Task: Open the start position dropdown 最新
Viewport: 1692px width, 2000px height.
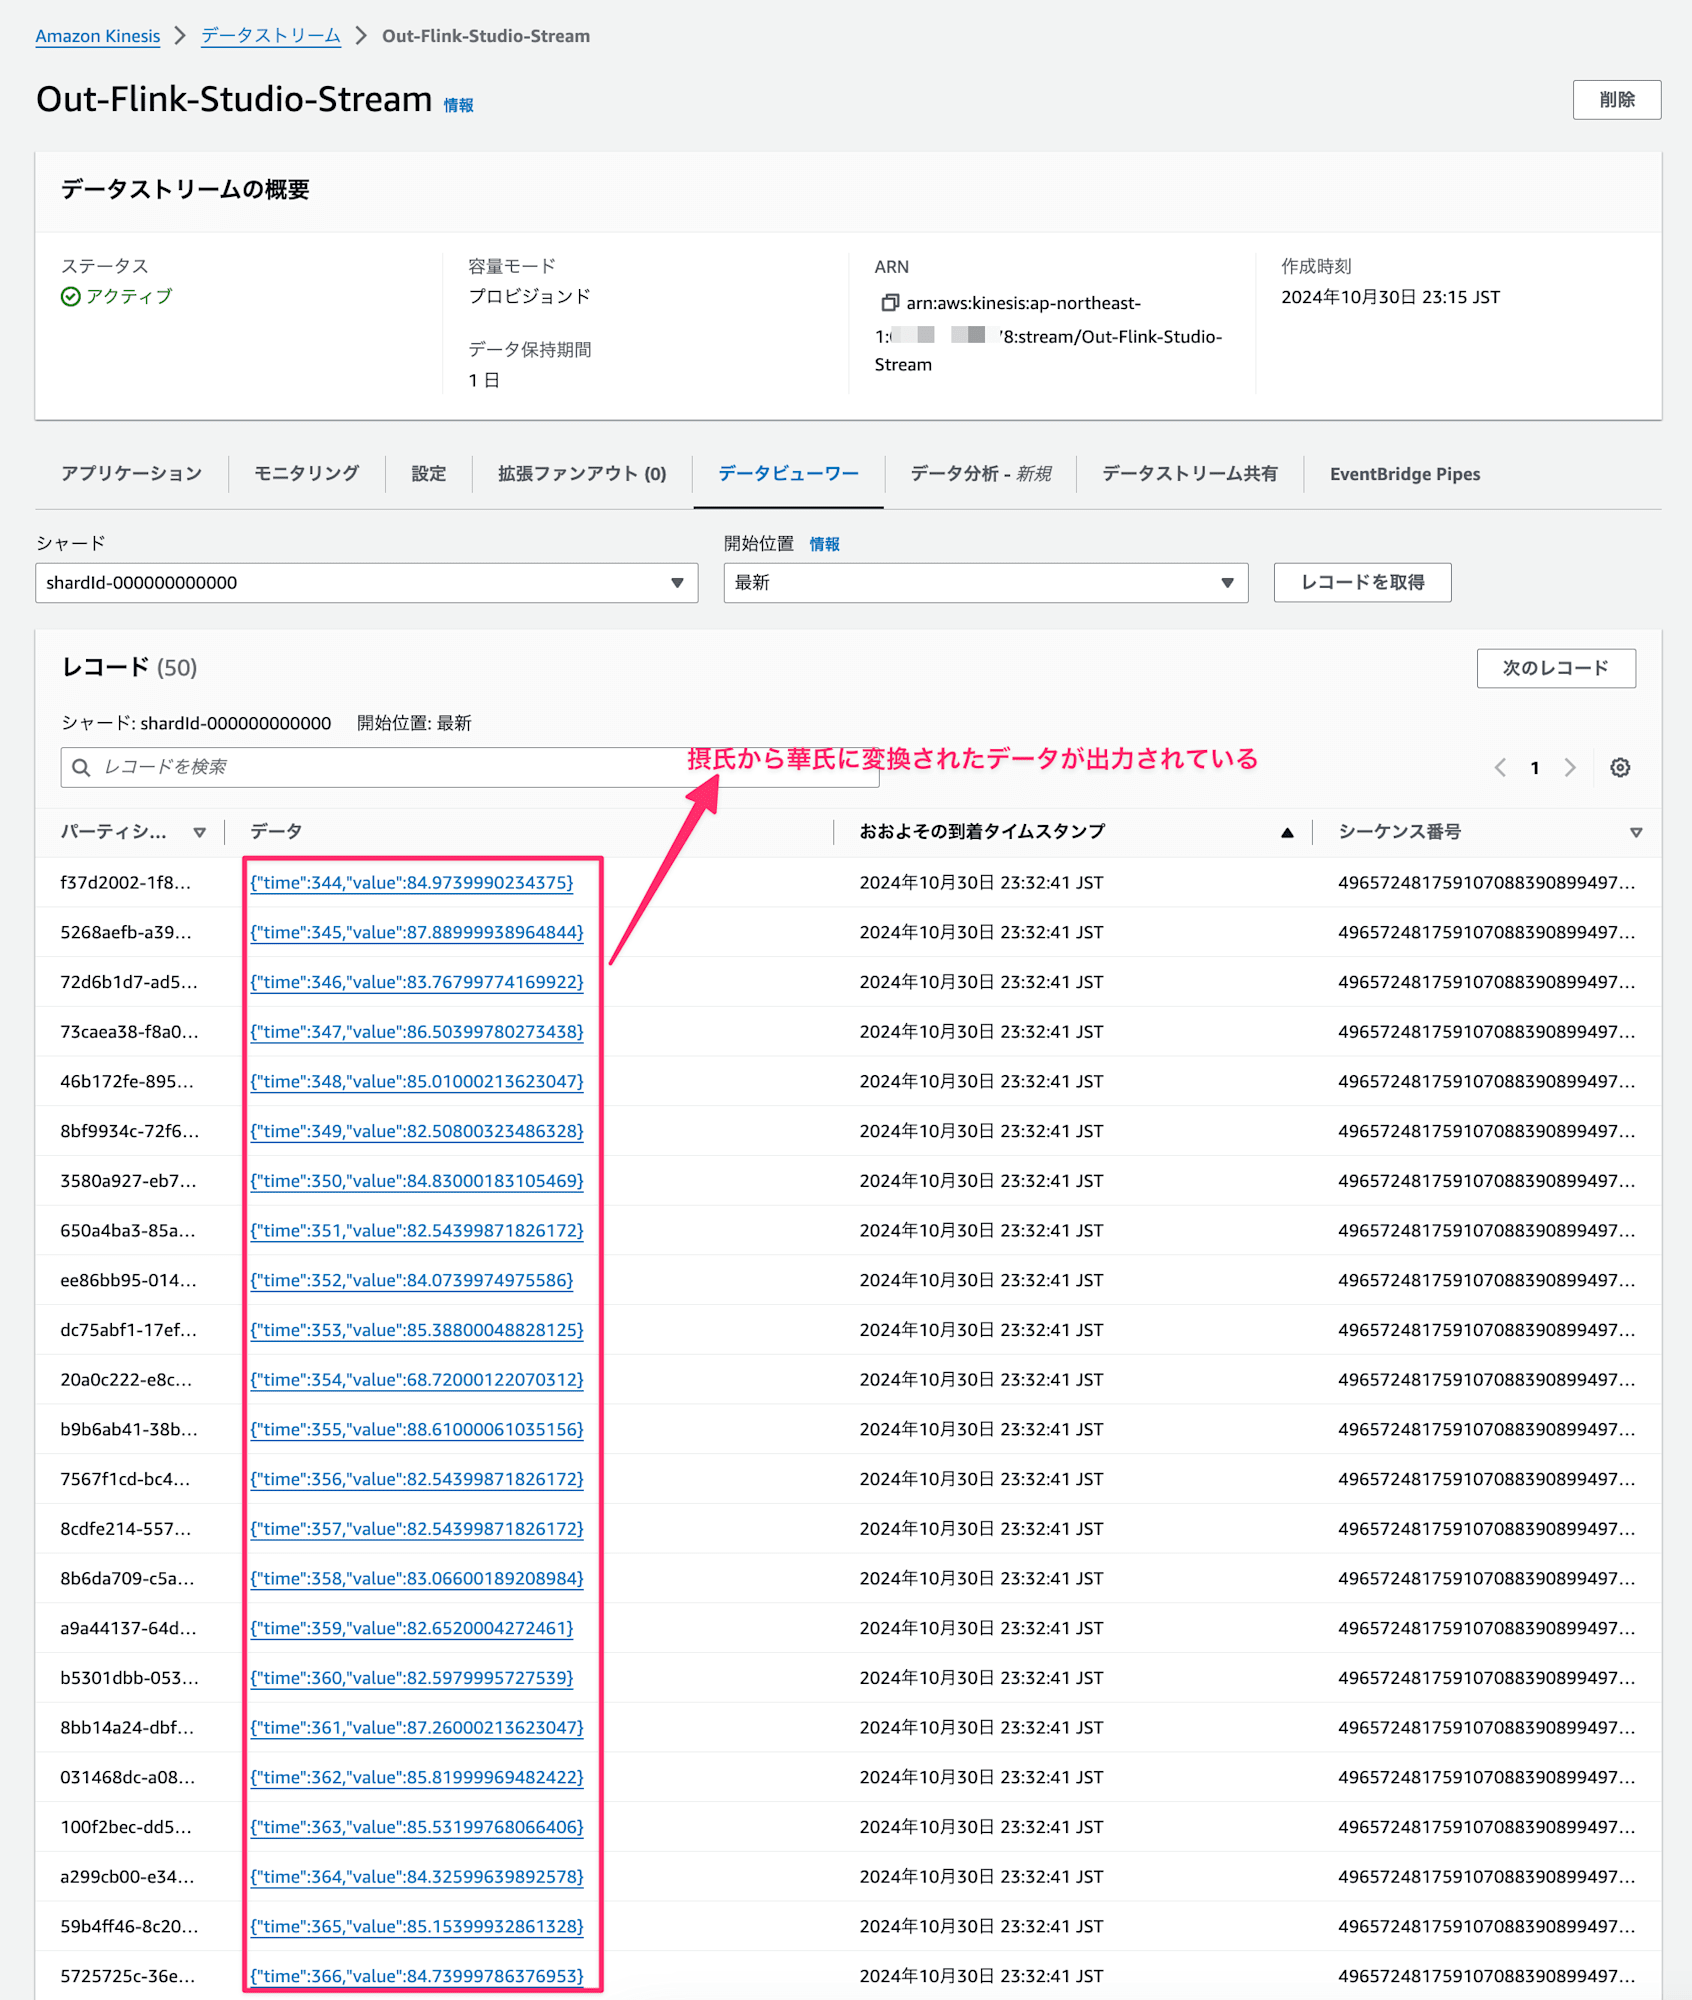Action: point(985,583)
